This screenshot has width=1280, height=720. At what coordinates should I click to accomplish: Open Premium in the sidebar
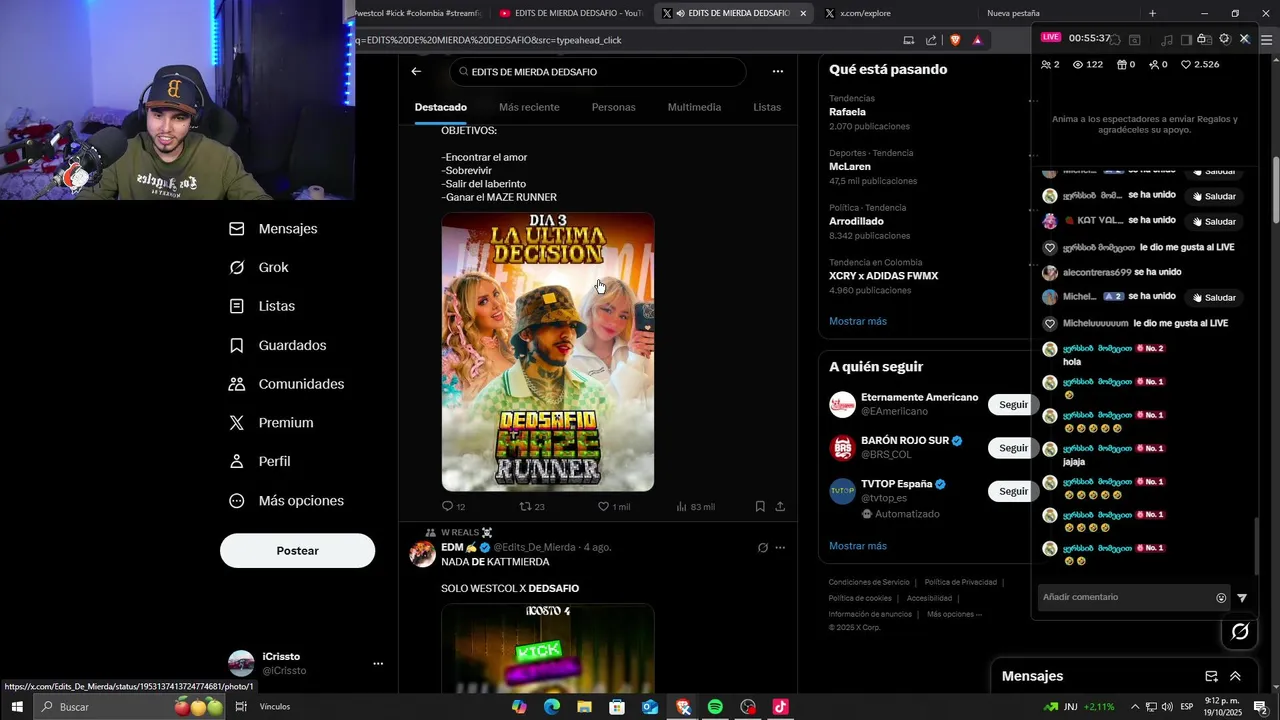(271, 423)
